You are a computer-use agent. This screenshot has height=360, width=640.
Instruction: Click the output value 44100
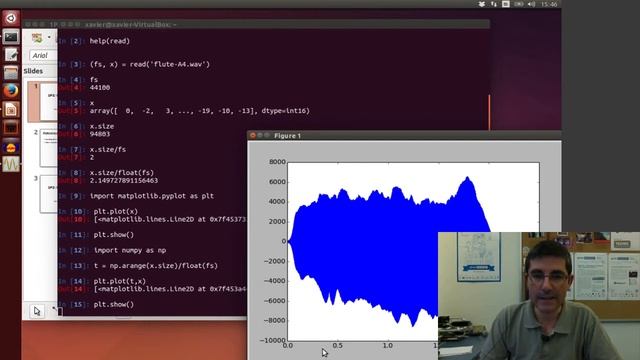click(x=100, y=87)
